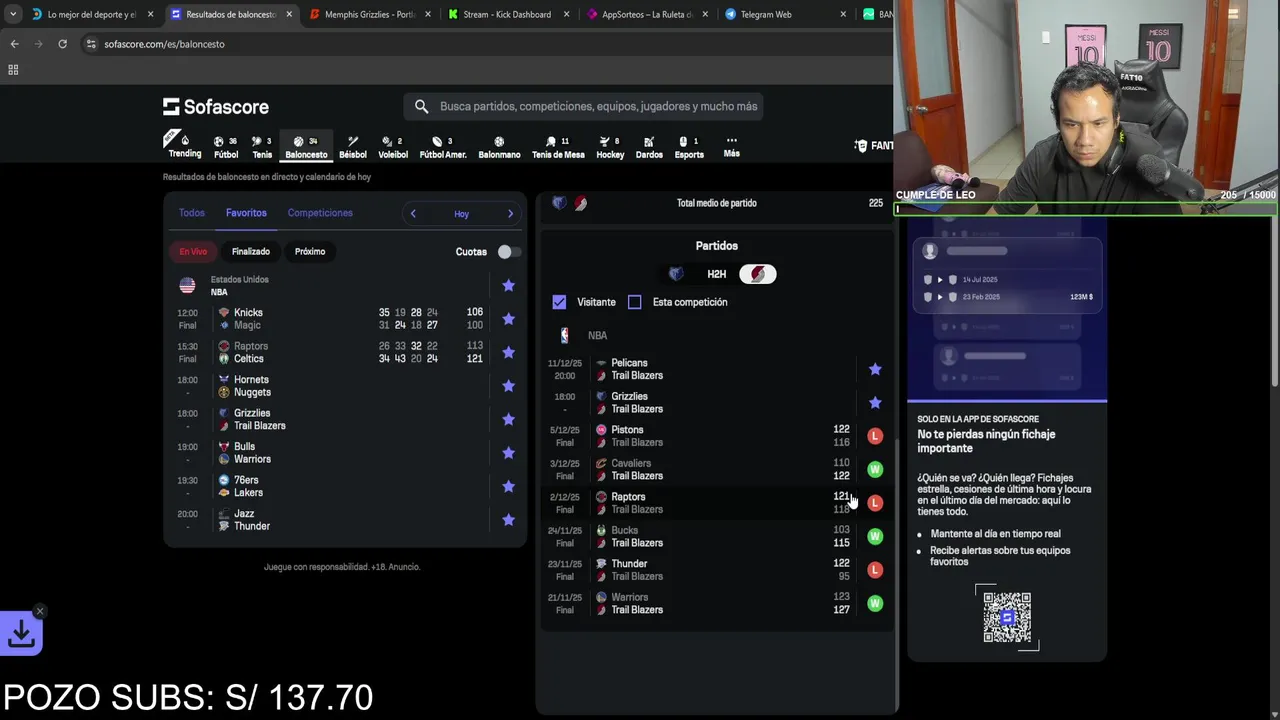
Task: Switch to Favoritos tab
Action: [x=246, y=213]
